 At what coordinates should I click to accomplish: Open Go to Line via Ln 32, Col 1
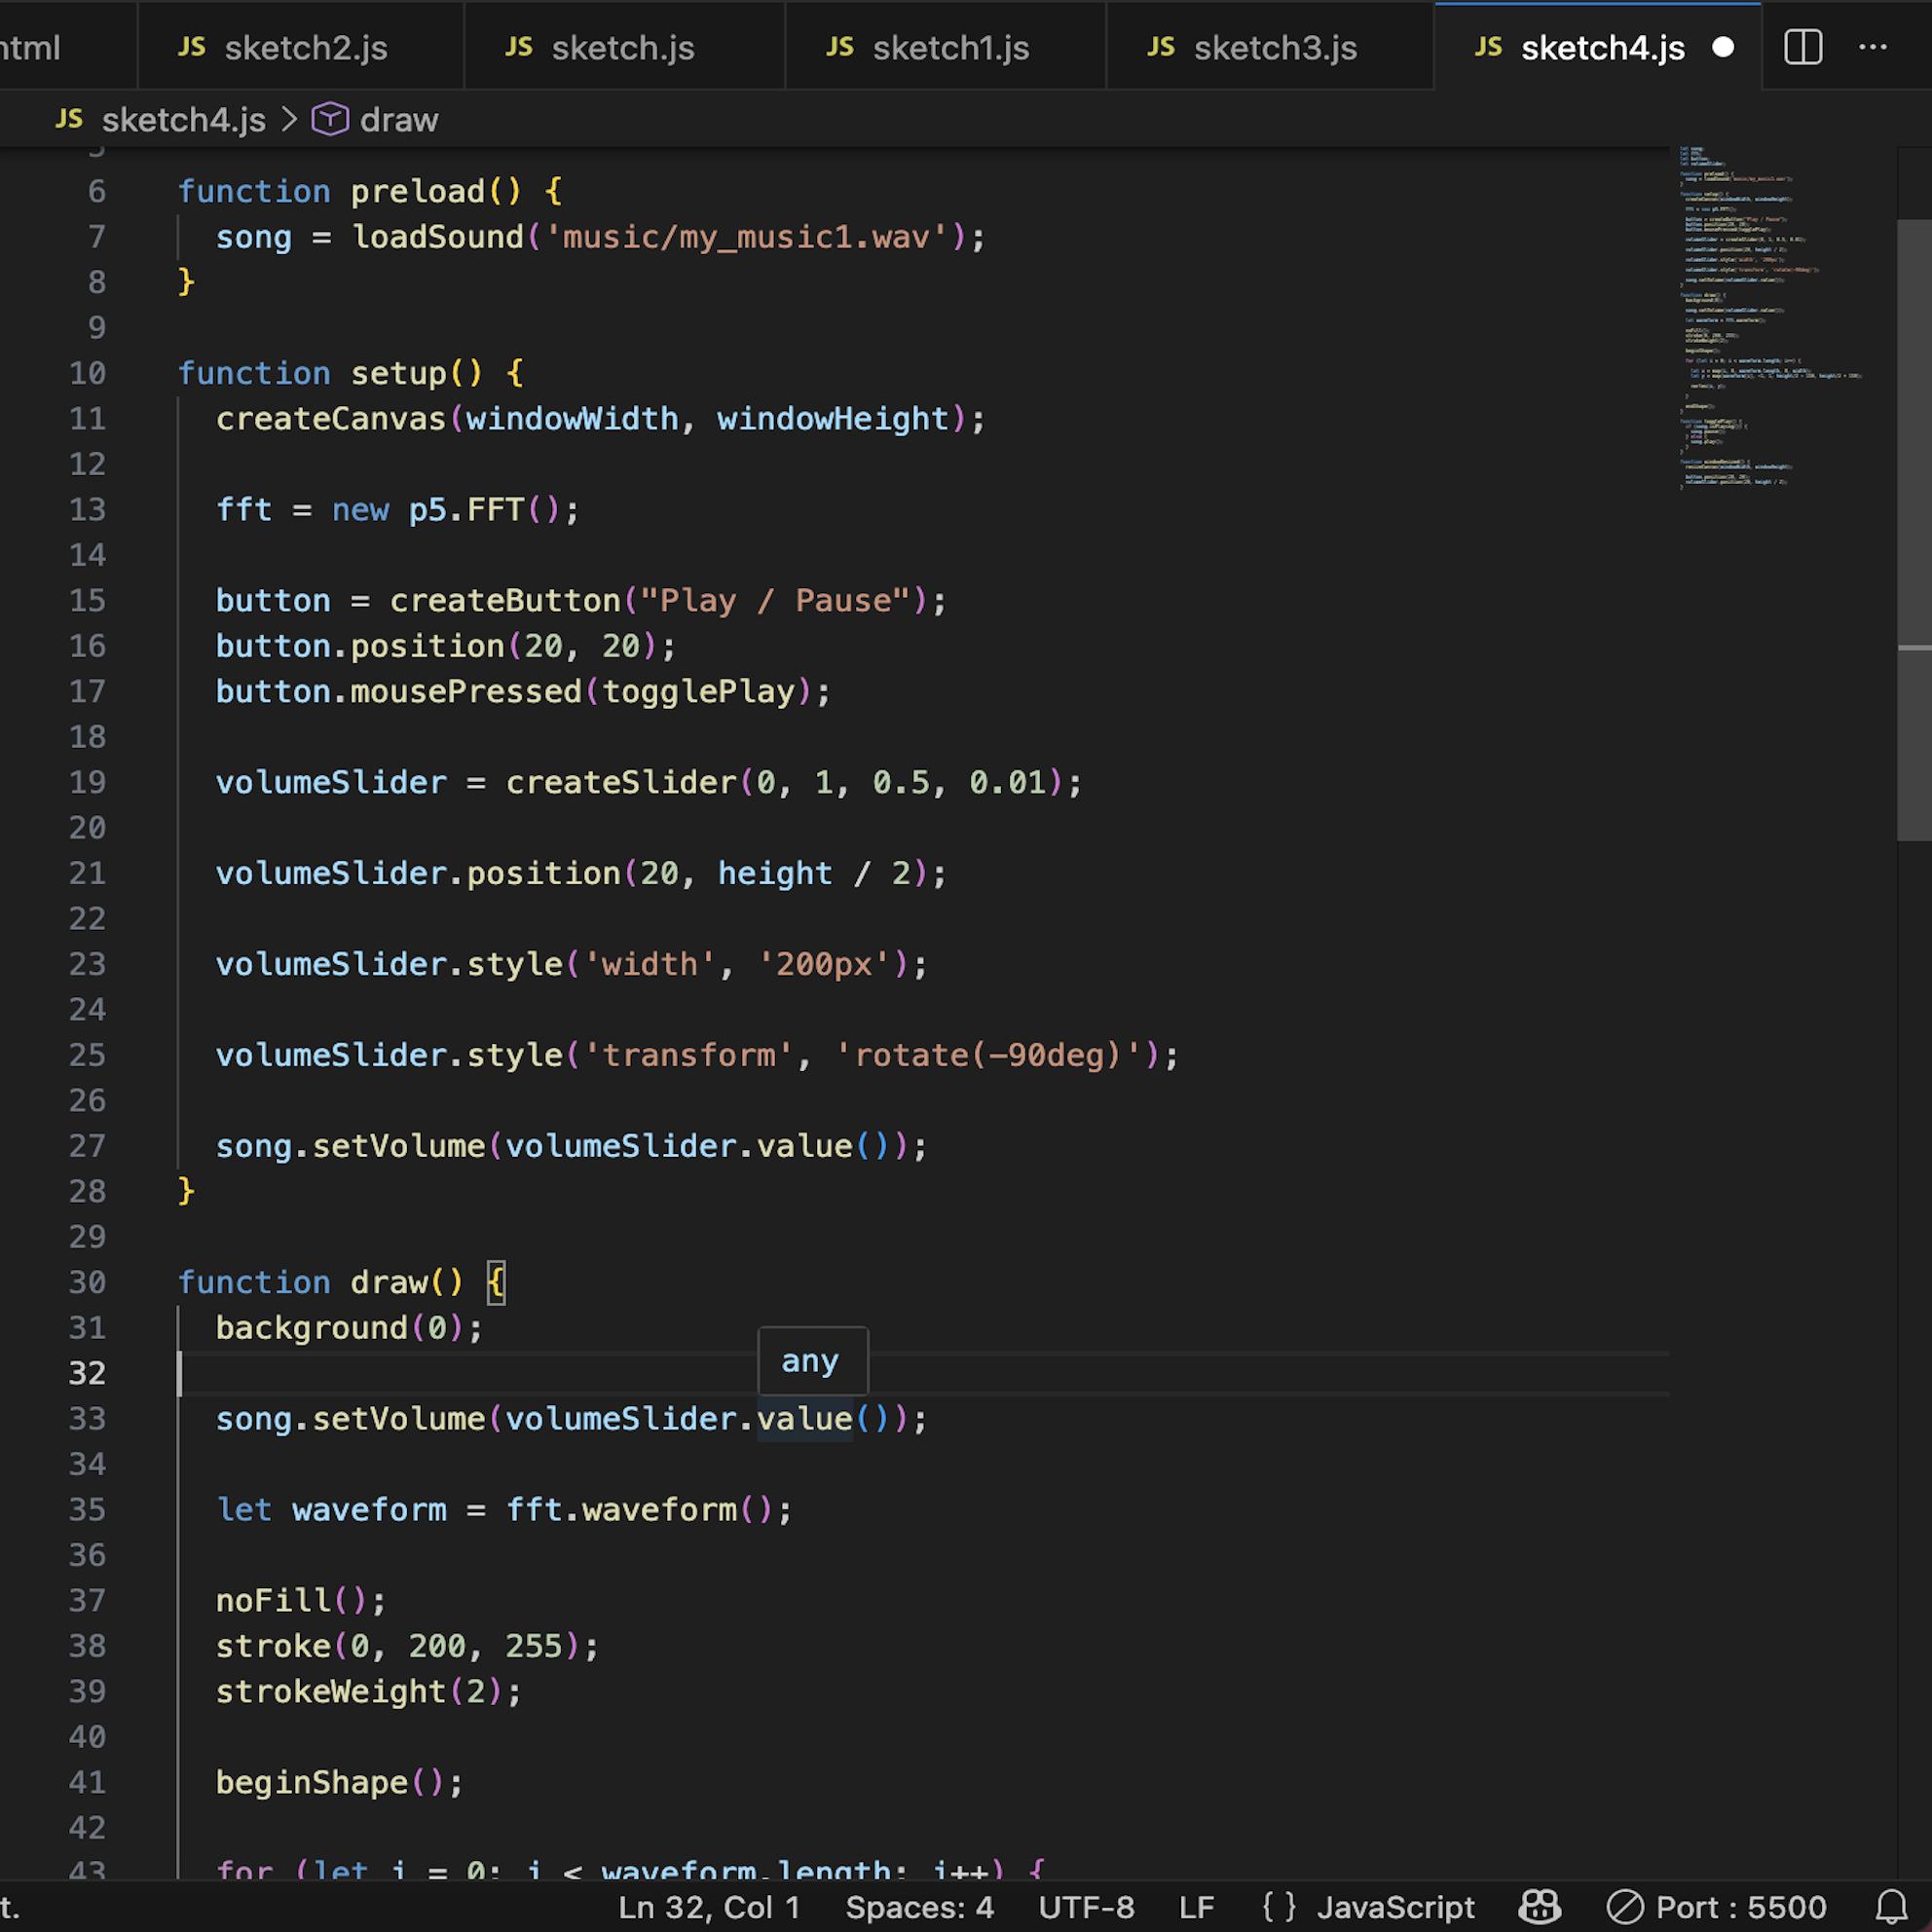coord(709,1907)
